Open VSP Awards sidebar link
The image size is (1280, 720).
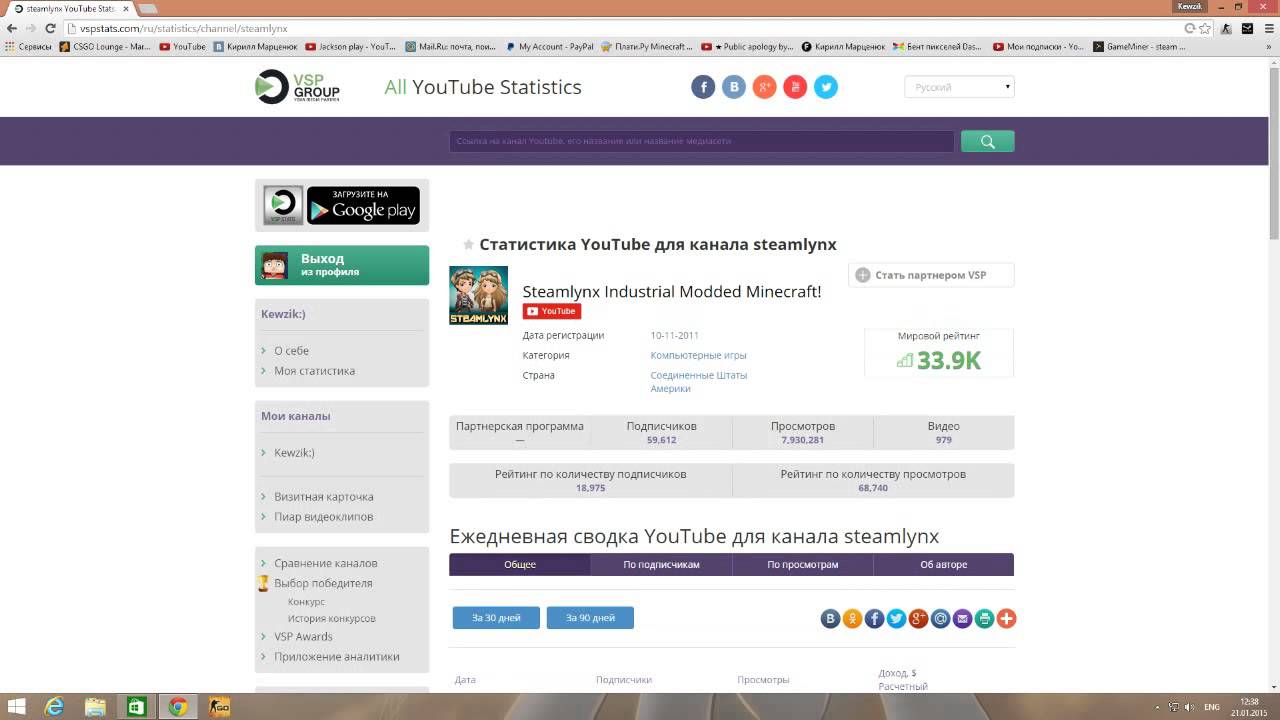pyautogui.click(x=303, y=637)
